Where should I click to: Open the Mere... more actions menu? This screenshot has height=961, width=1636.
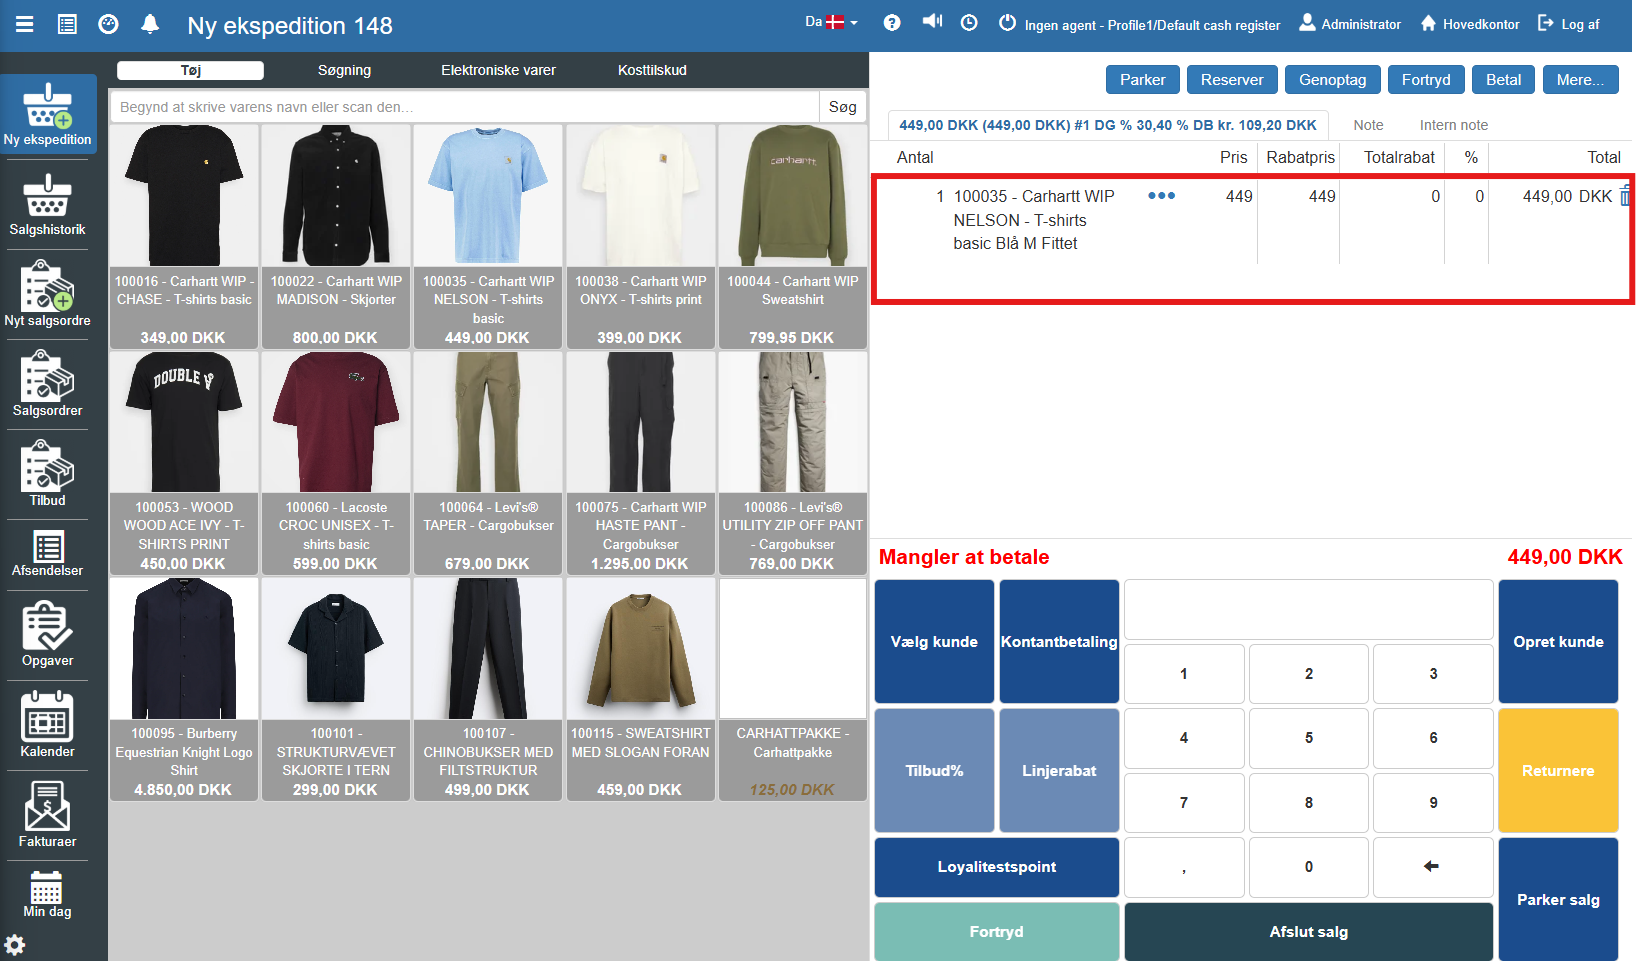tap(1580, 80)
